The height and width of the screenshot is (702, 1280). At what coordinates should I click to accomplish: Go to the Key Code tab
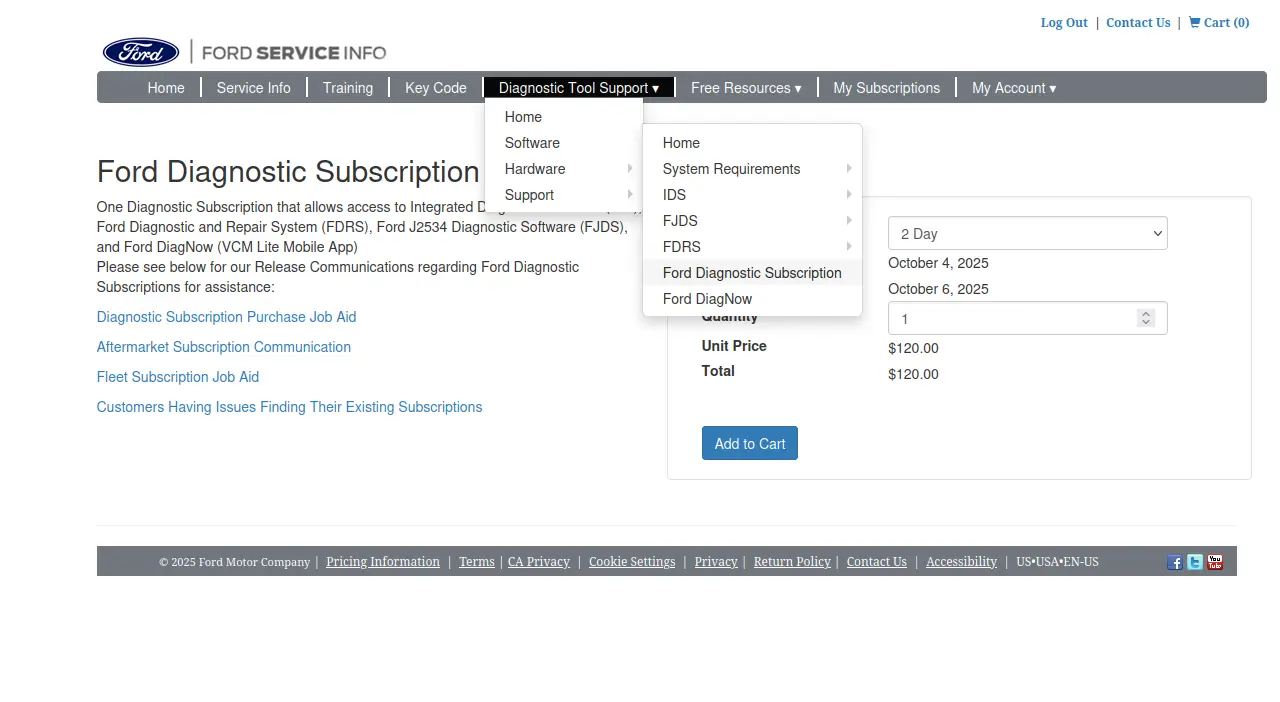[x=435, y=88]
